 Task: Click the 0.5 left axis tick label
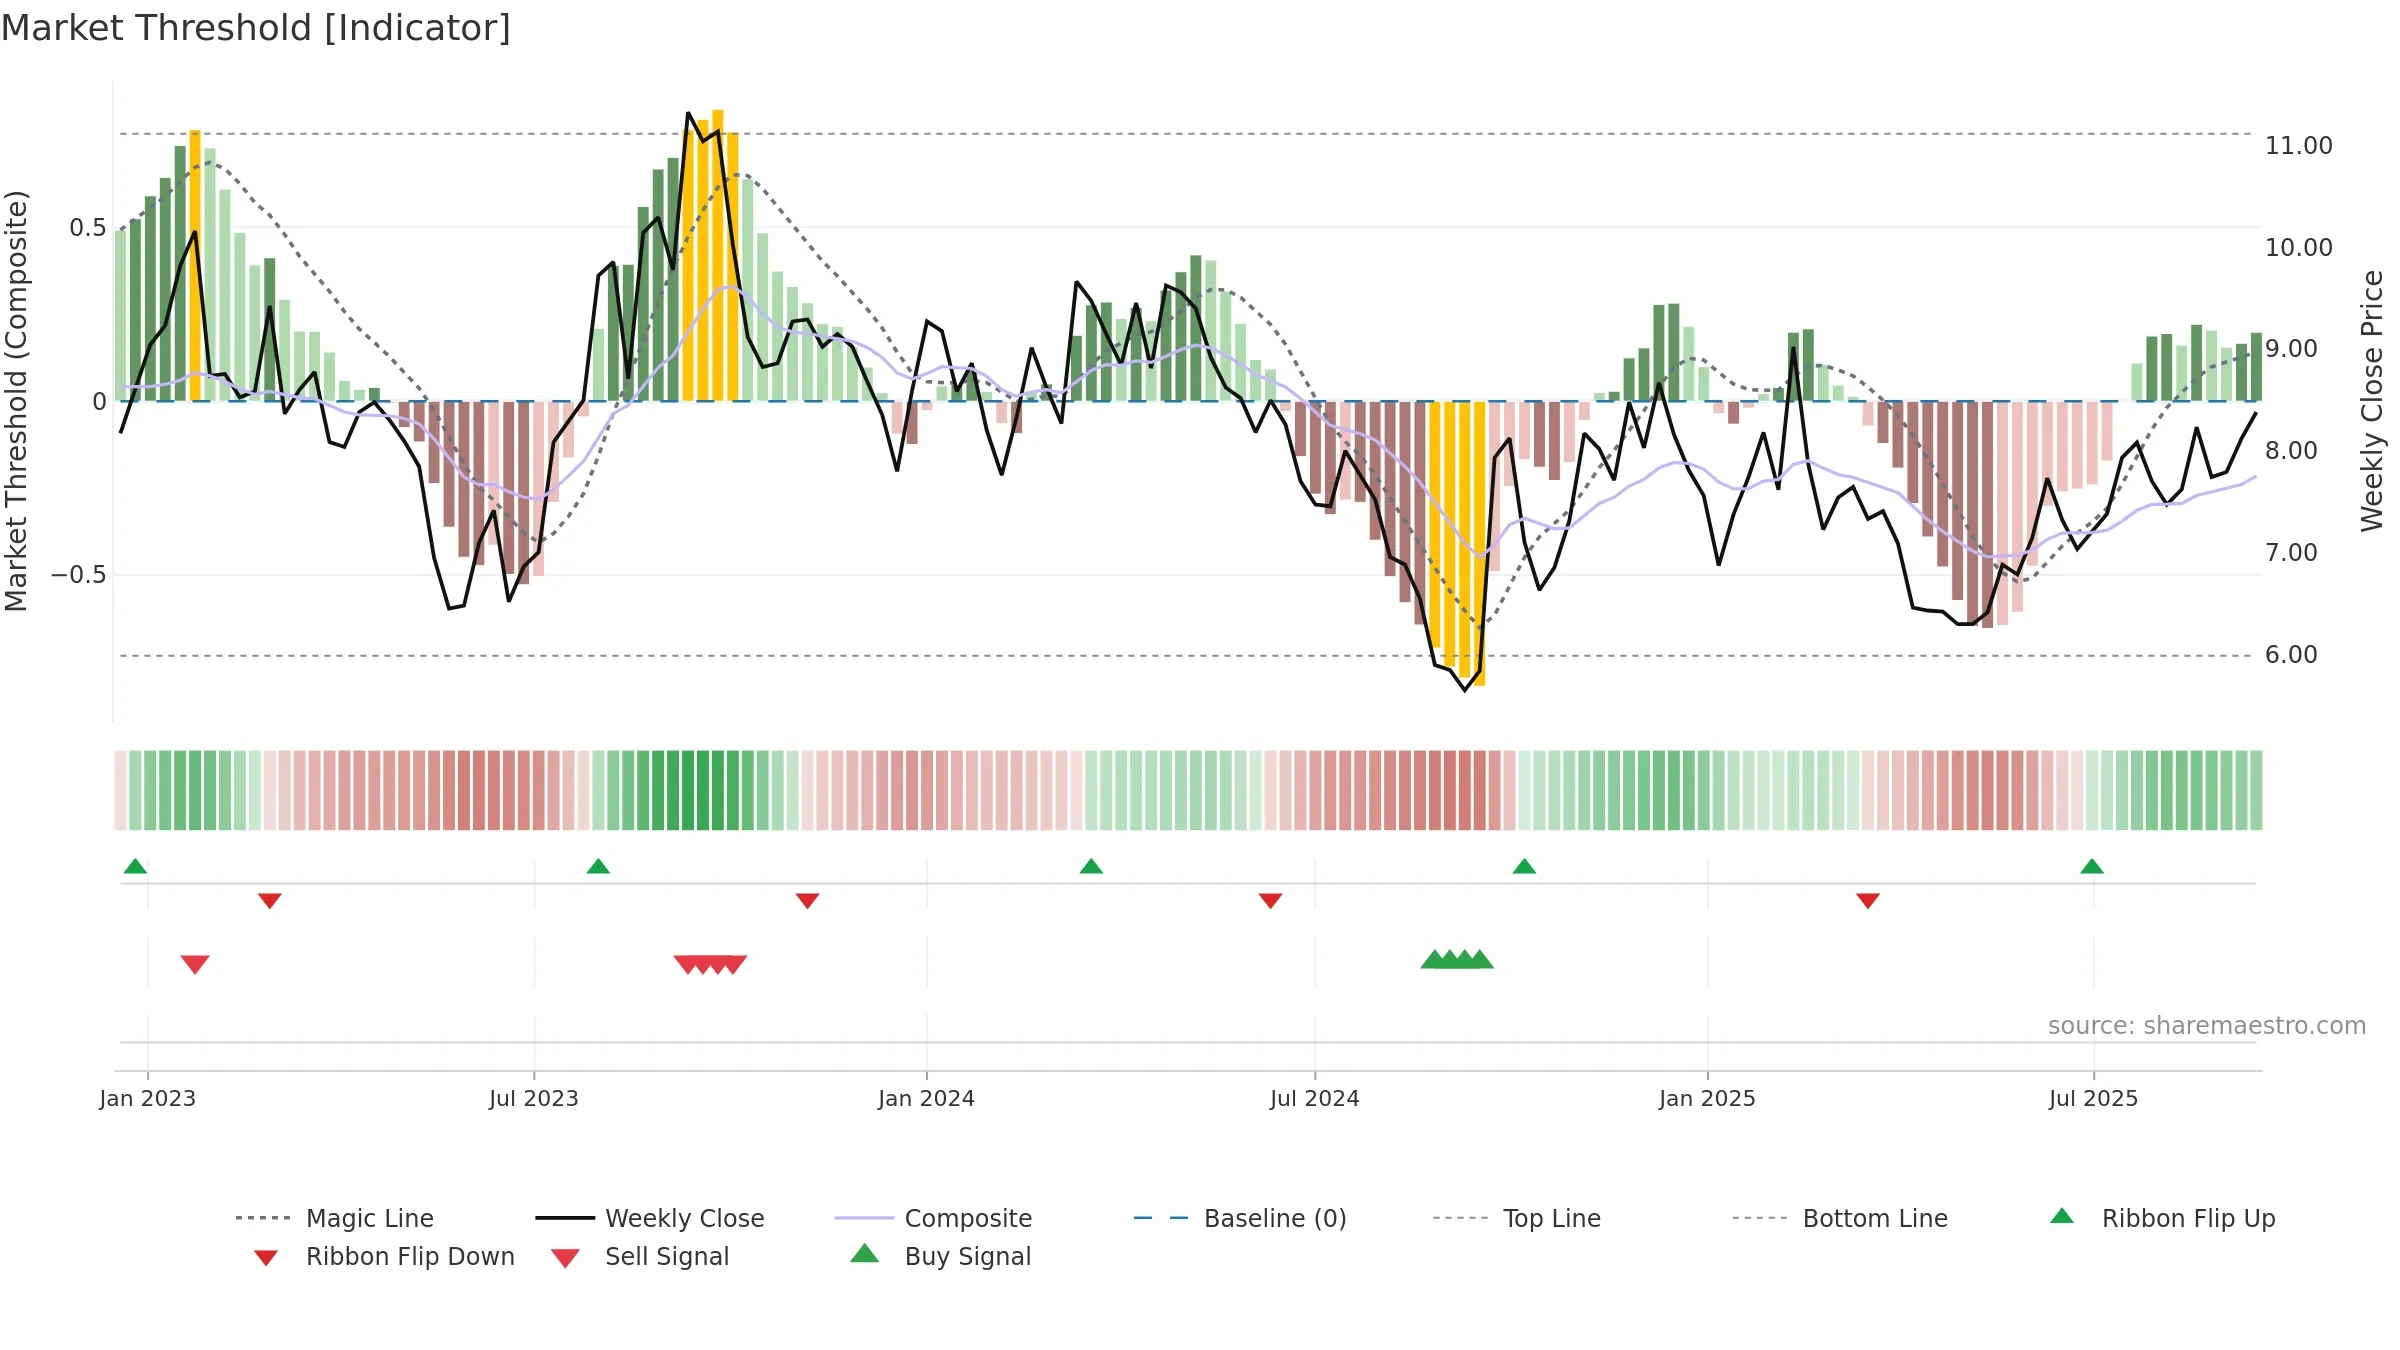pos(88,228)
